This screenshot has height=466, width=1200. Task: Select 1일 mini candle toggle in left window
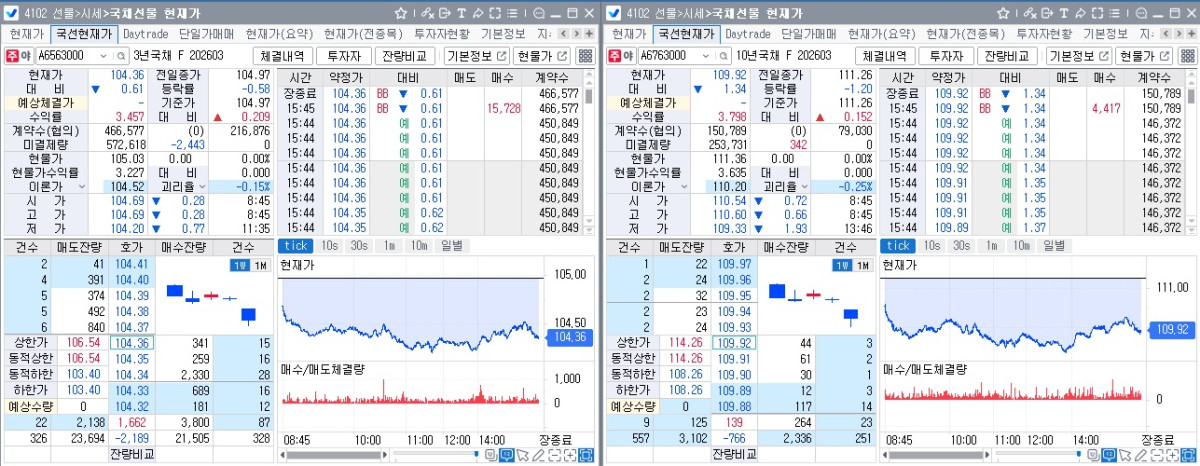(239, 265)
